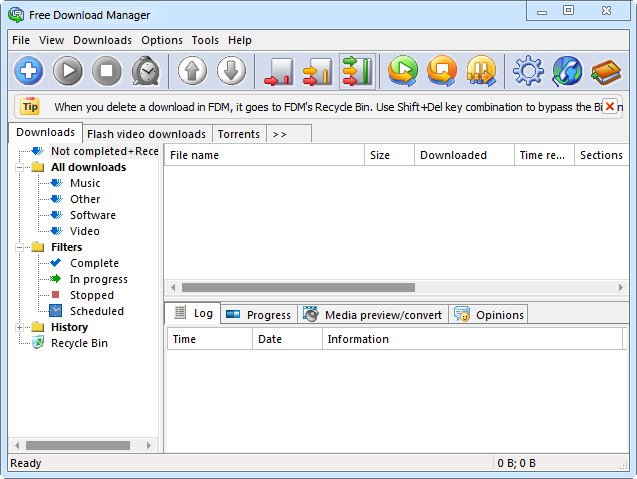Show more tabs with the >> tab
Viewport: 637px width, 479px height.
[x=288, y=134]
